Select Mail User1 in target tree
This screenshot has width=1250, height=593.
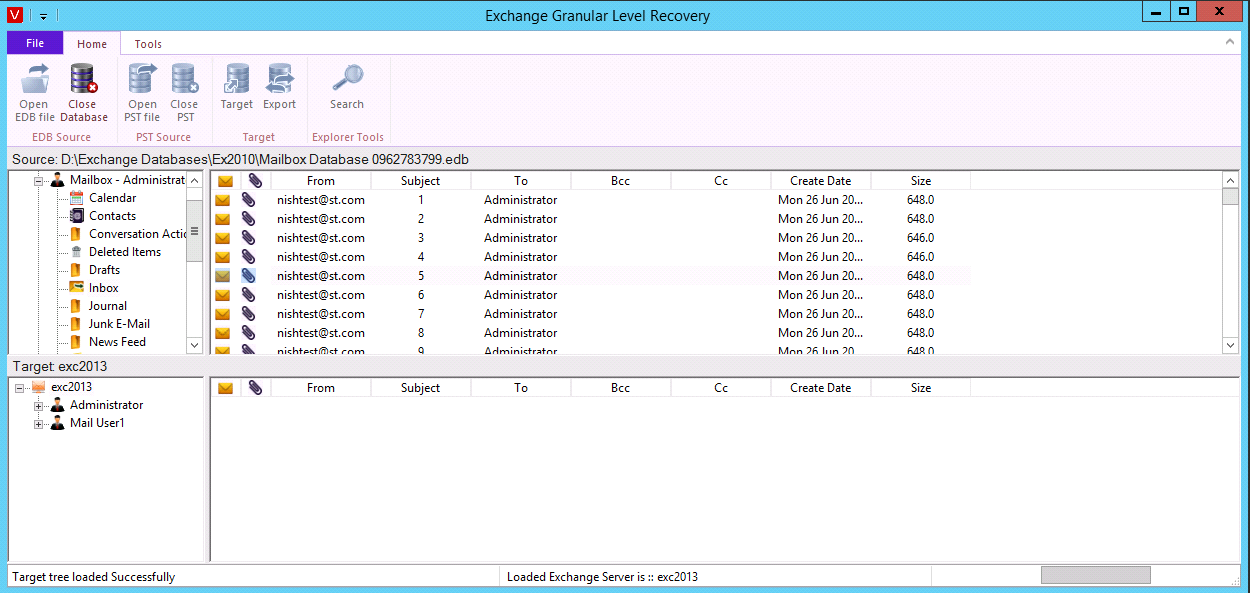(x=97, y=423)
